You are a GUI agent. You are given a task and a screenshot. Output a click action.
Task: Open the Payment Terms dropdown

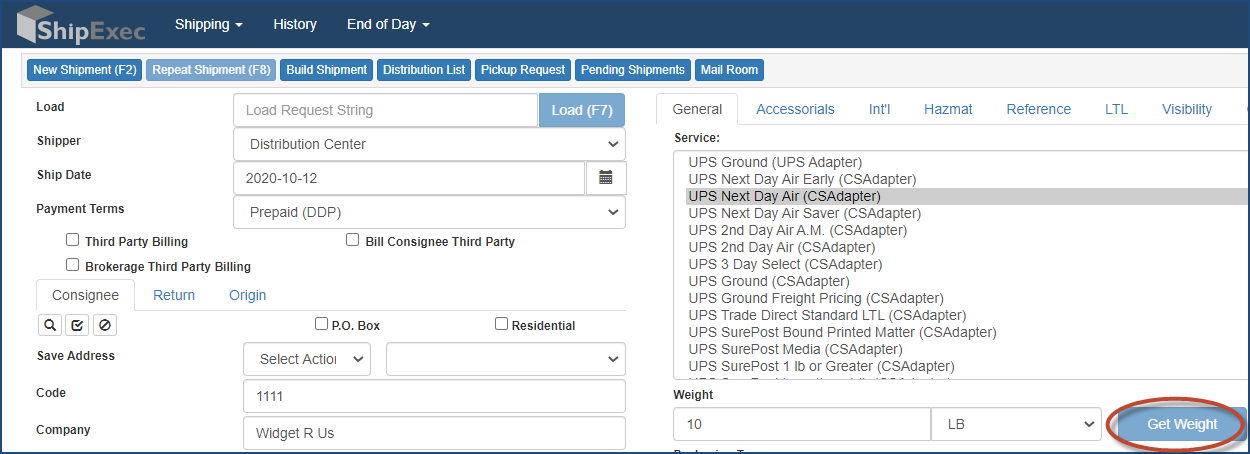(429, 212)
